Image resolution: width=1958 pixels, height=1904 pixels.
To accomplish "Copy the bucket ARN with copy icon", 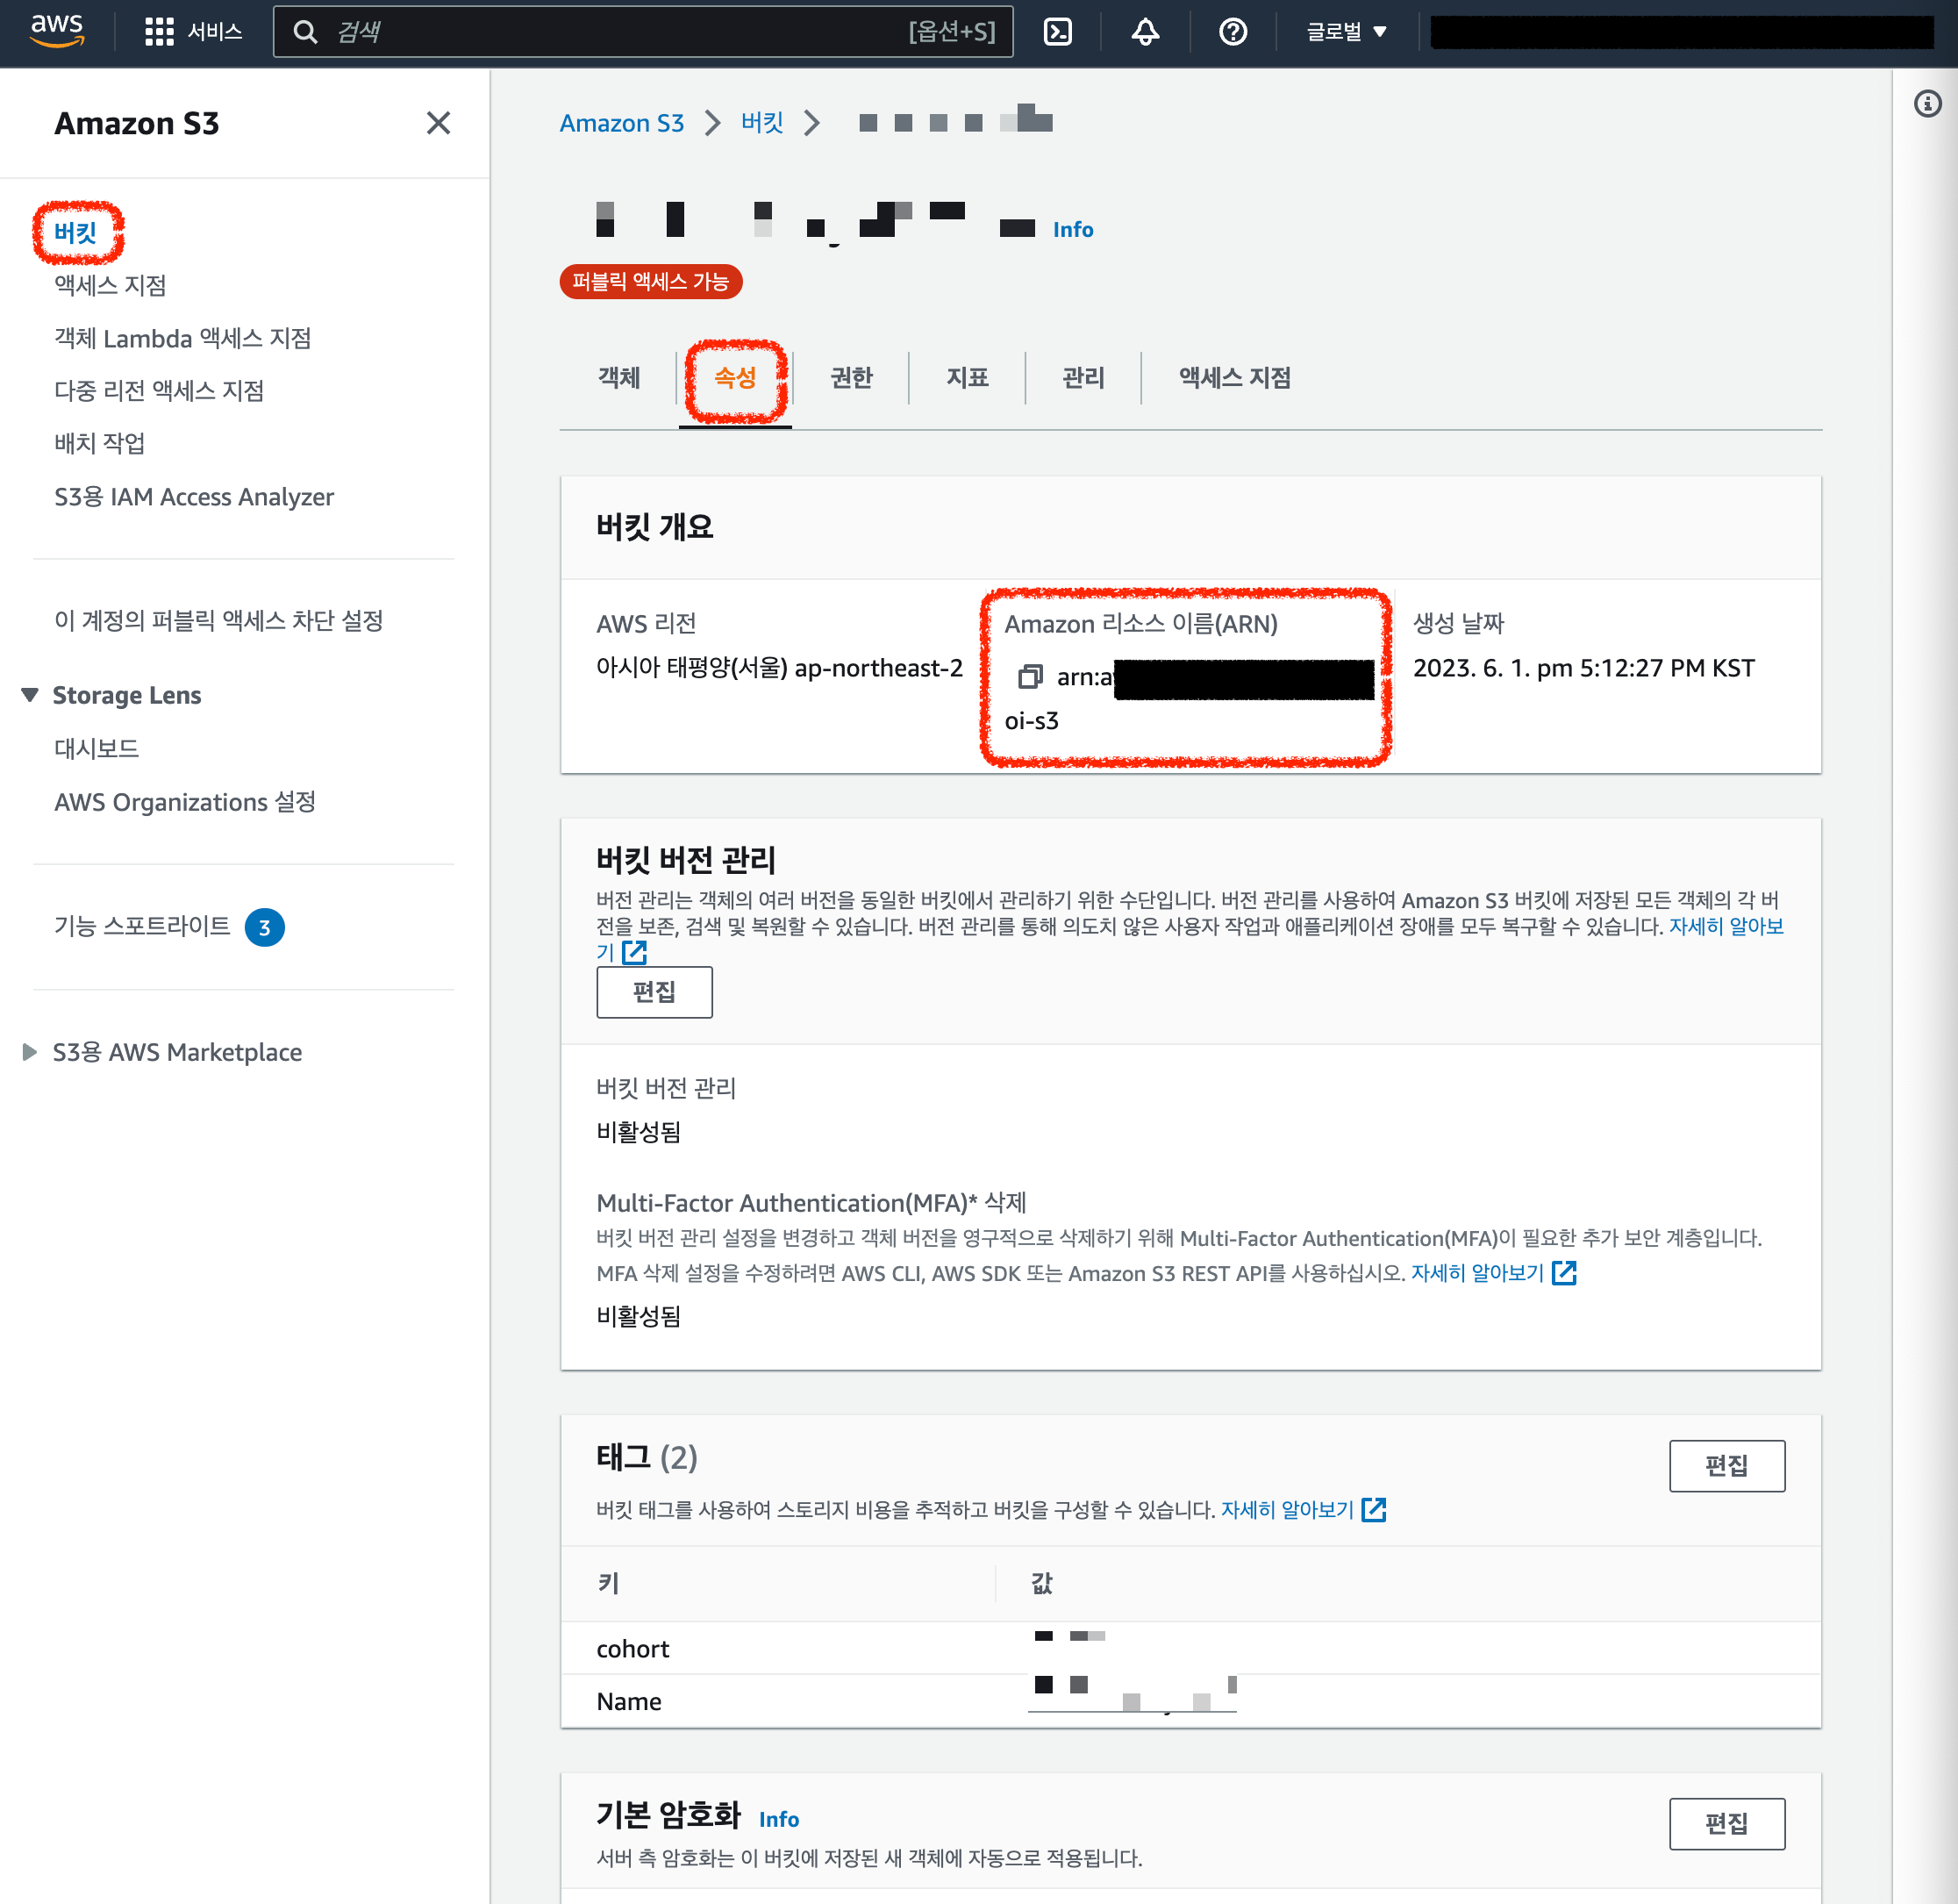I will click(1030, 677).
